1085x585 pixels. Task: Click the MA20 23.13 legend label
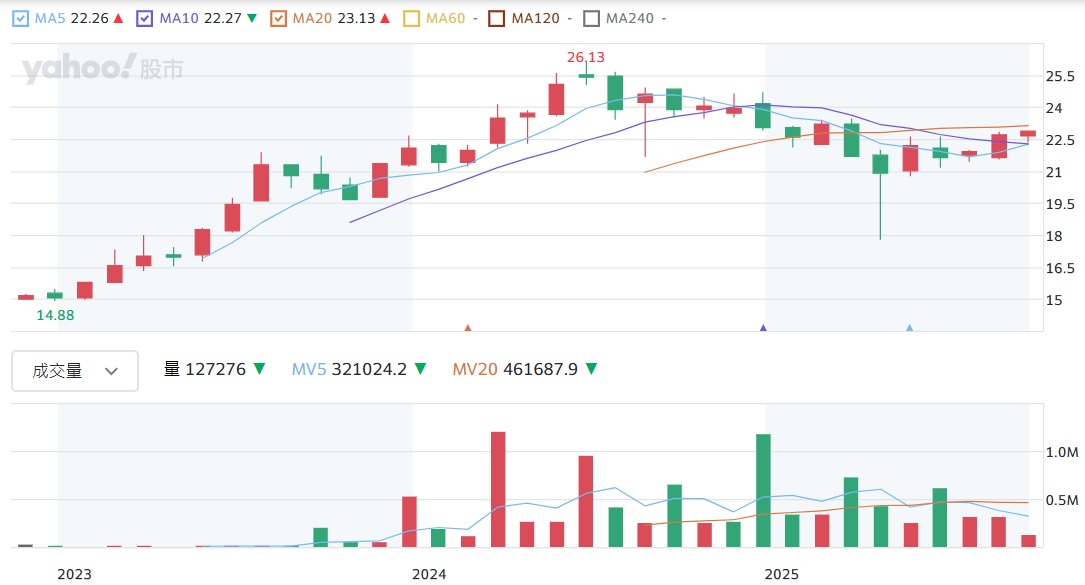pyautogui.click(x=328, y=18)
